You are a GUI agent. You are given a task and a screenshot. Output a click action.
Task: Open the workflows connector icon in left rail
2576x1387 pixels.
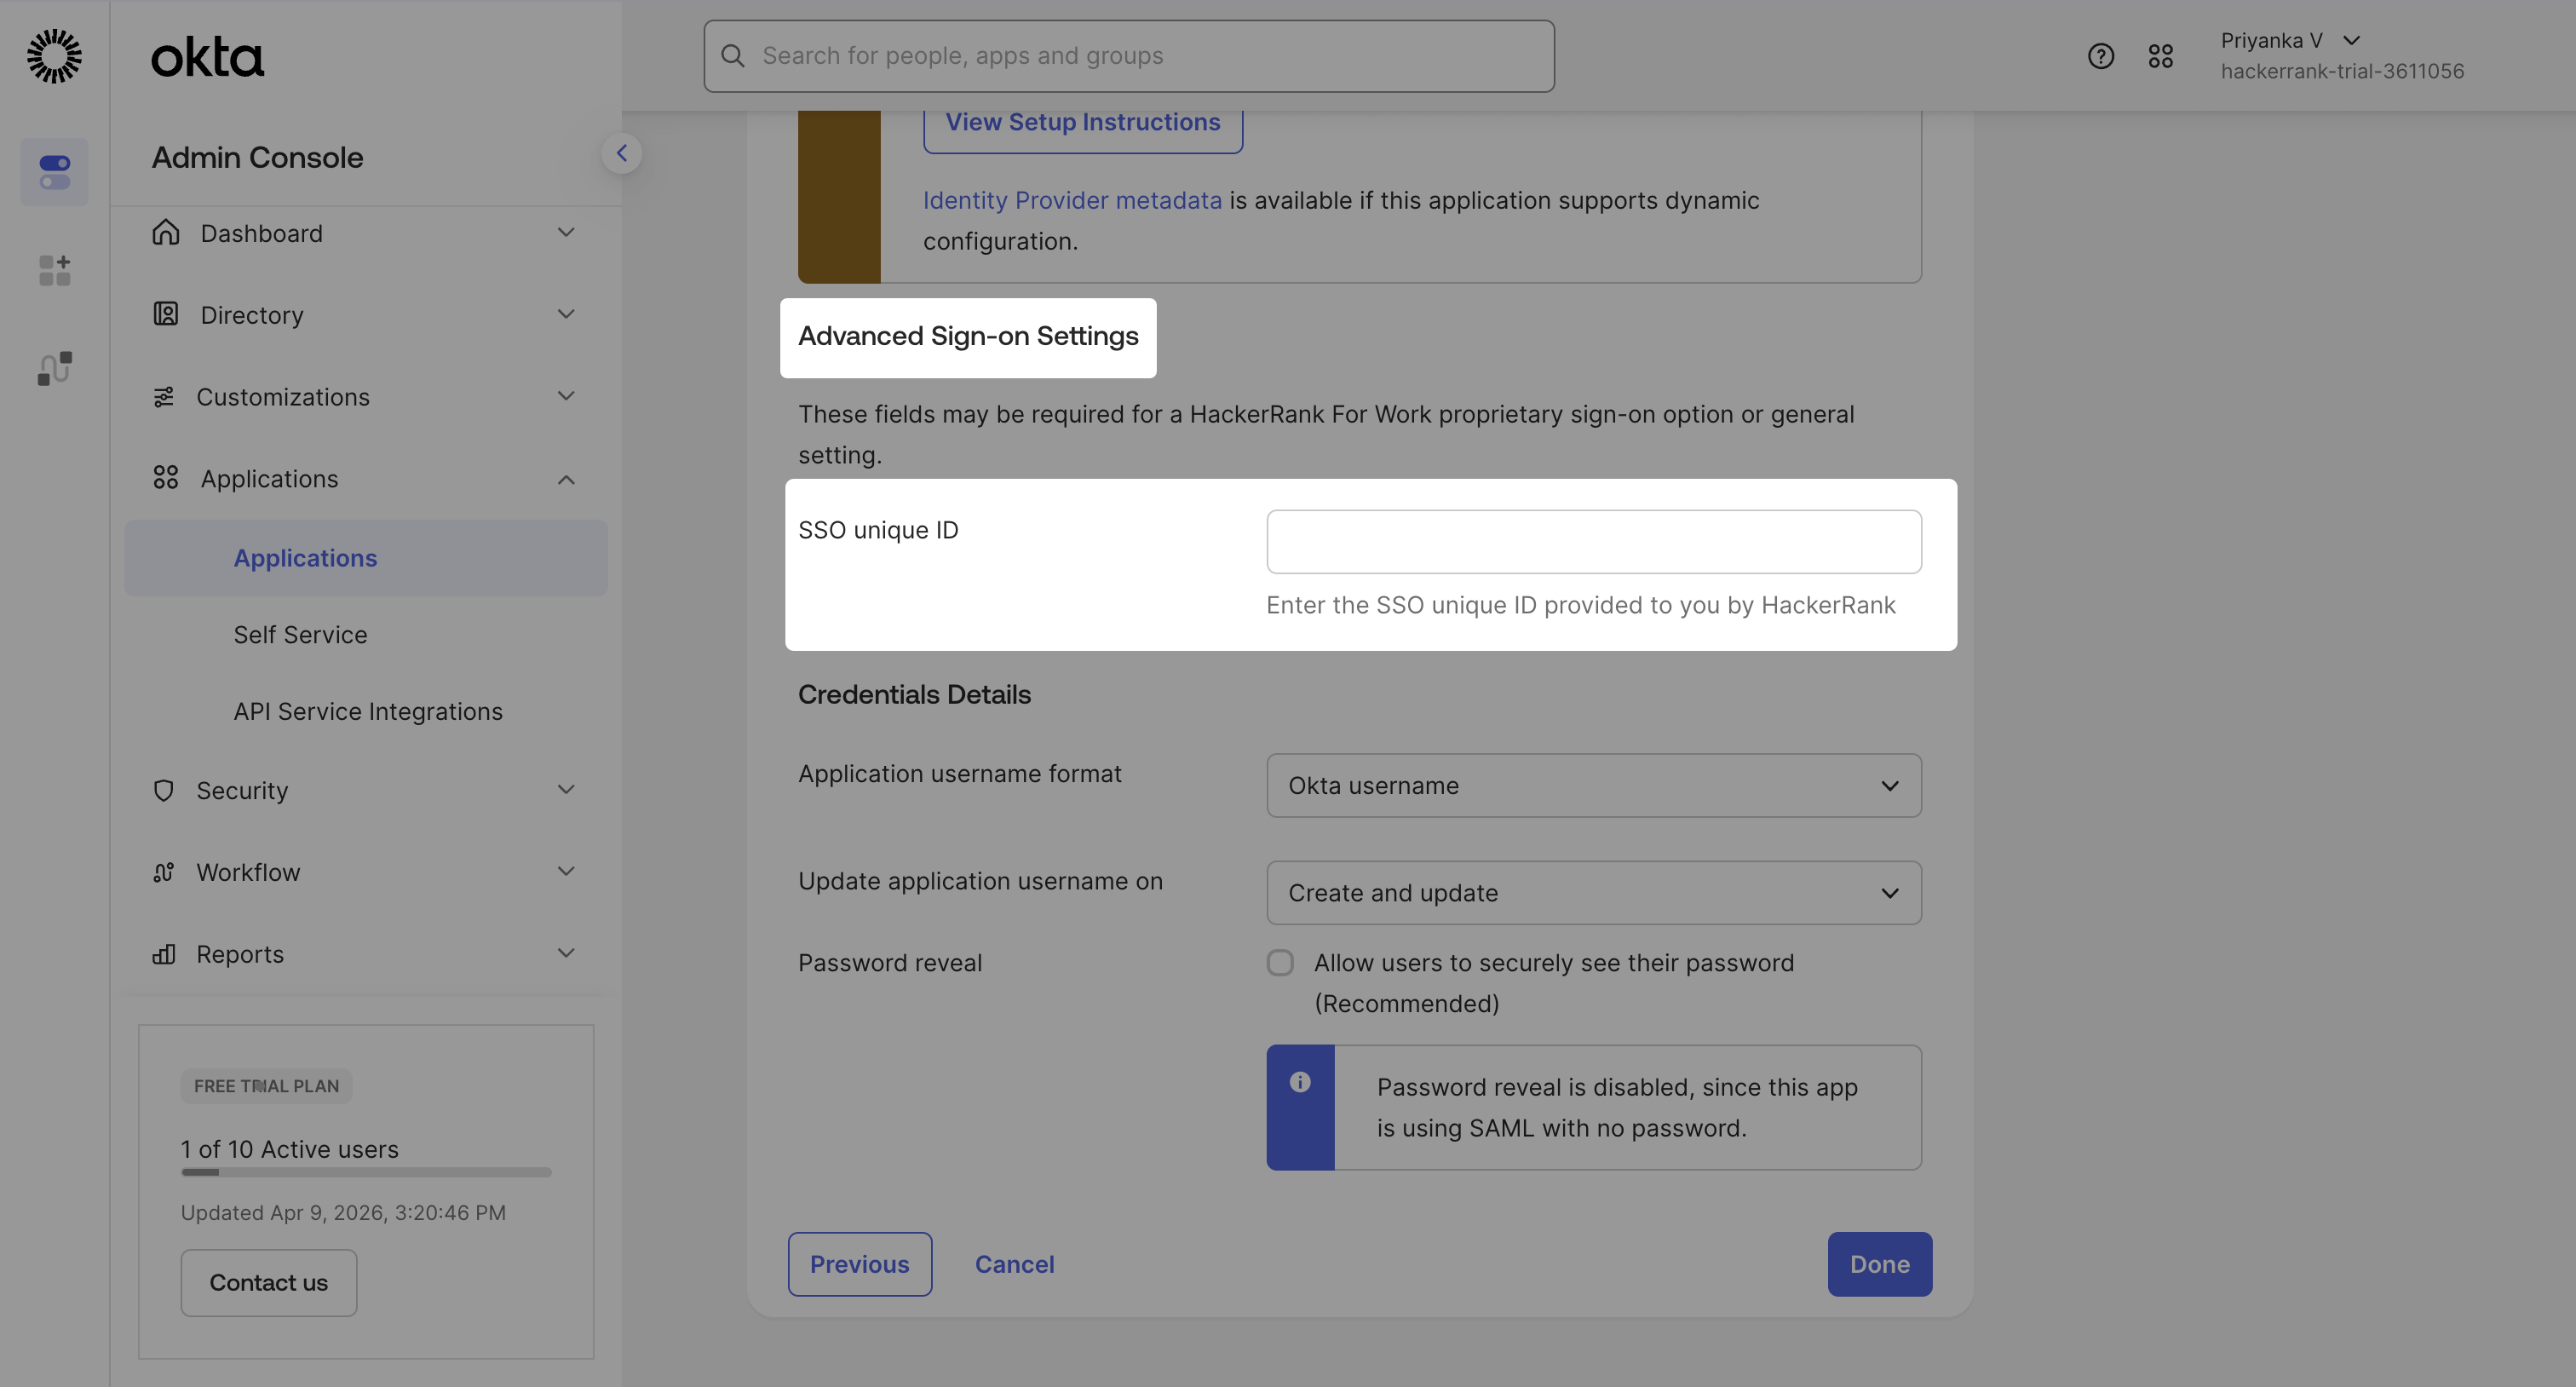click(54, 368)
